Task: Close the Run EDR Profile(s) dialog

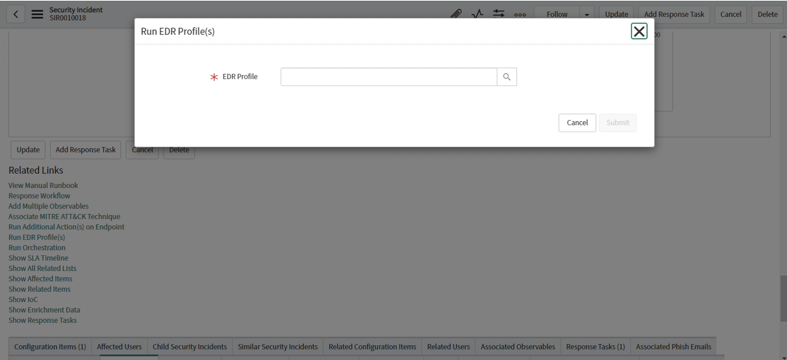Action: point(639,32)
